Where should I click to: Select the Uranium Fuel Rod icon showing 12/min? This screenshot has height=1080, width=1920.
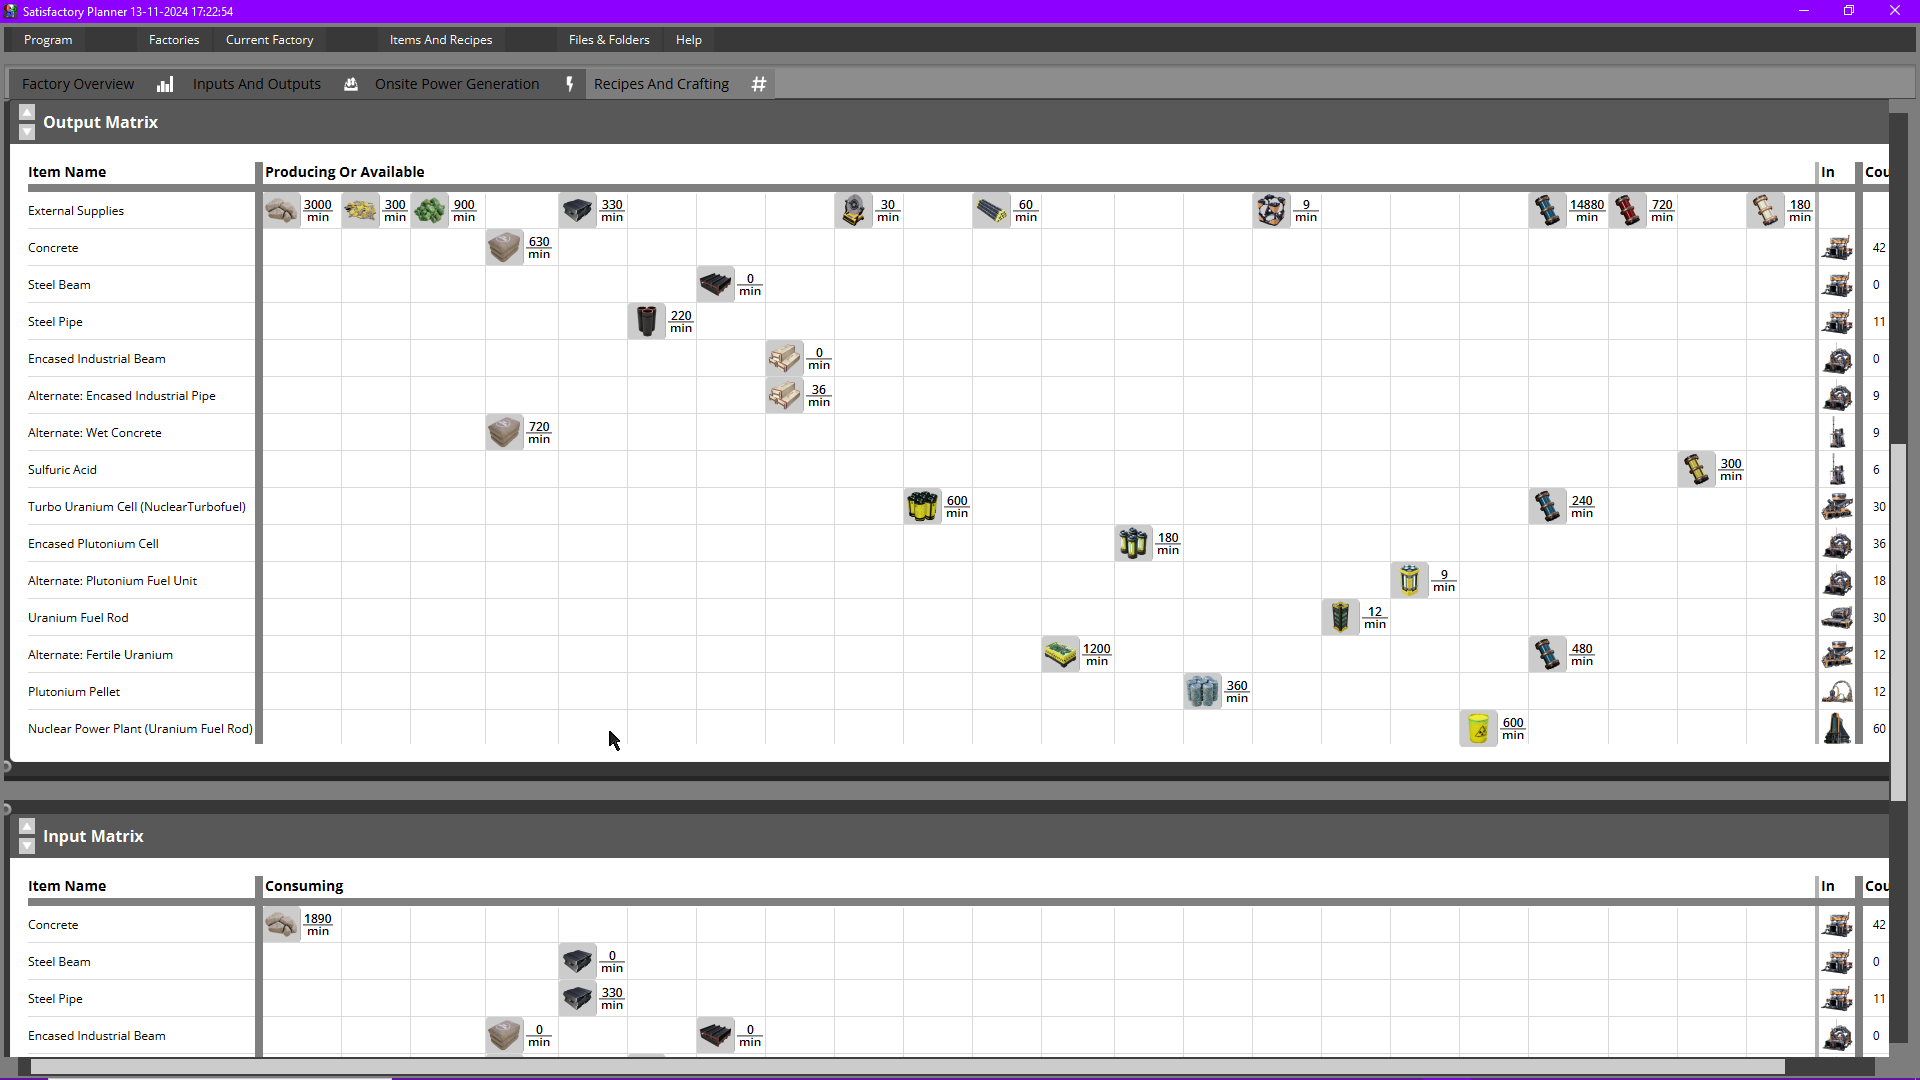click(1340, 617)
